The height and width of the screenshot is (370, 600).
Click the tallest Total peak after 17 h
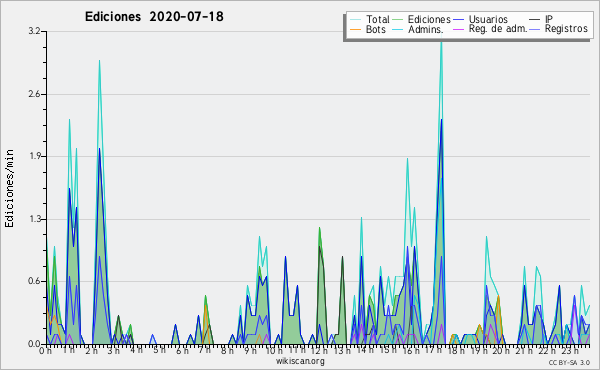click(x=442, y=41)
